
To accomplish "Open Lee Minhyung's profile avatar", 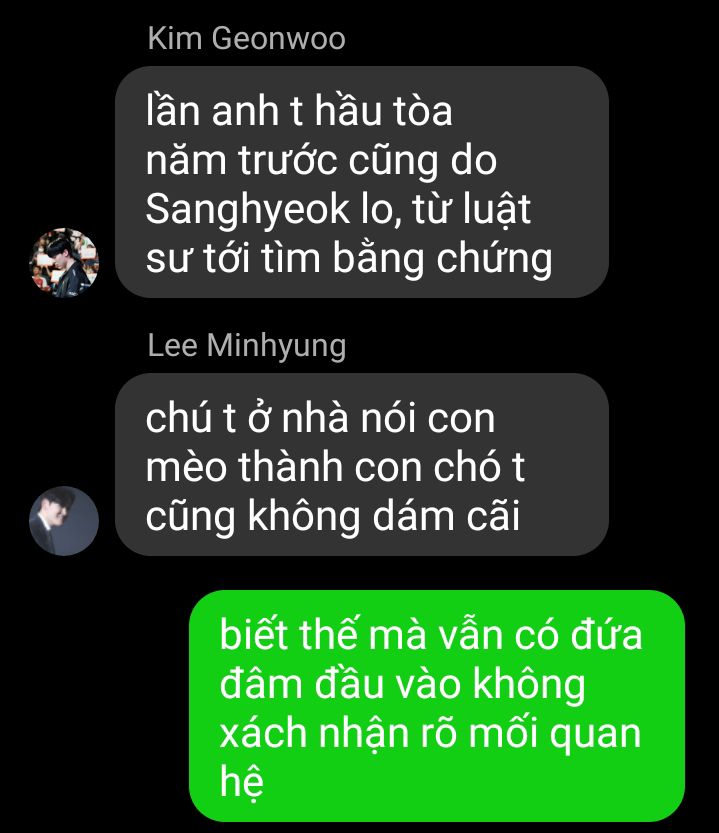I will coord(64,521).
